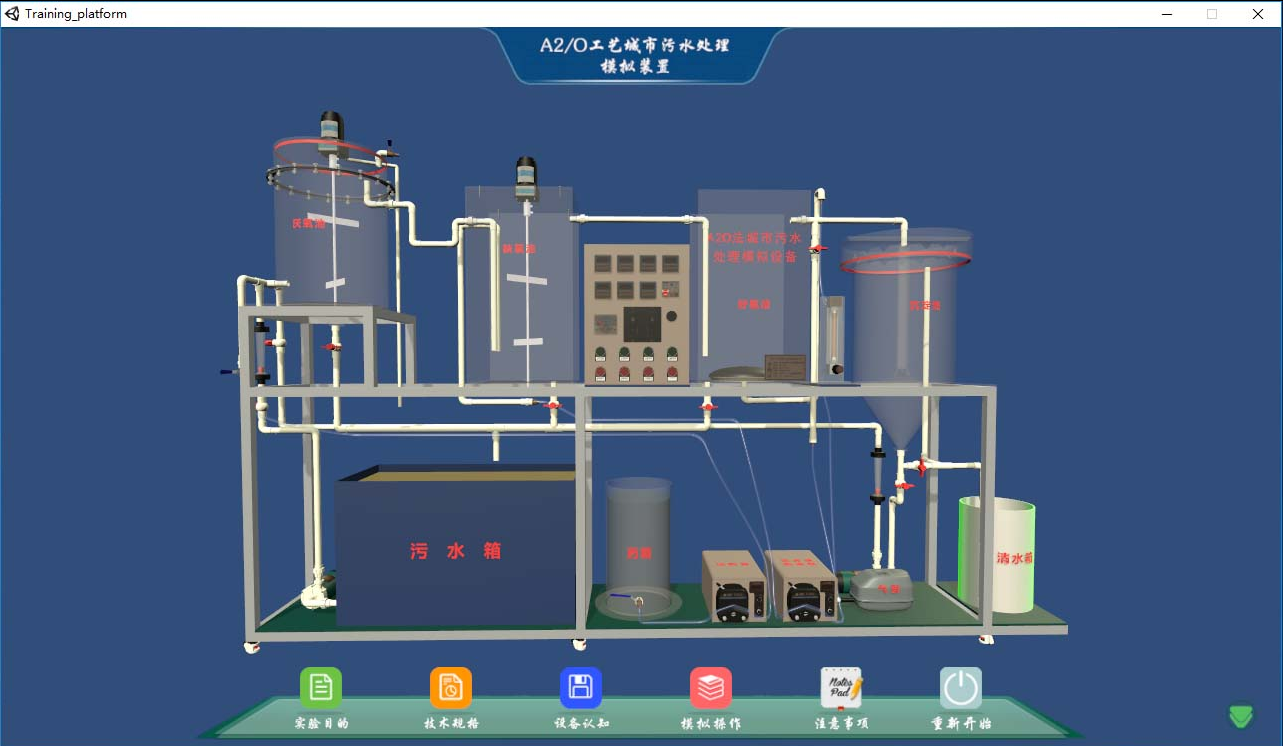Collapse bottom menu with green down arrow
The height and width of the screenshot is (746, 1283).
pos(1241,716)
